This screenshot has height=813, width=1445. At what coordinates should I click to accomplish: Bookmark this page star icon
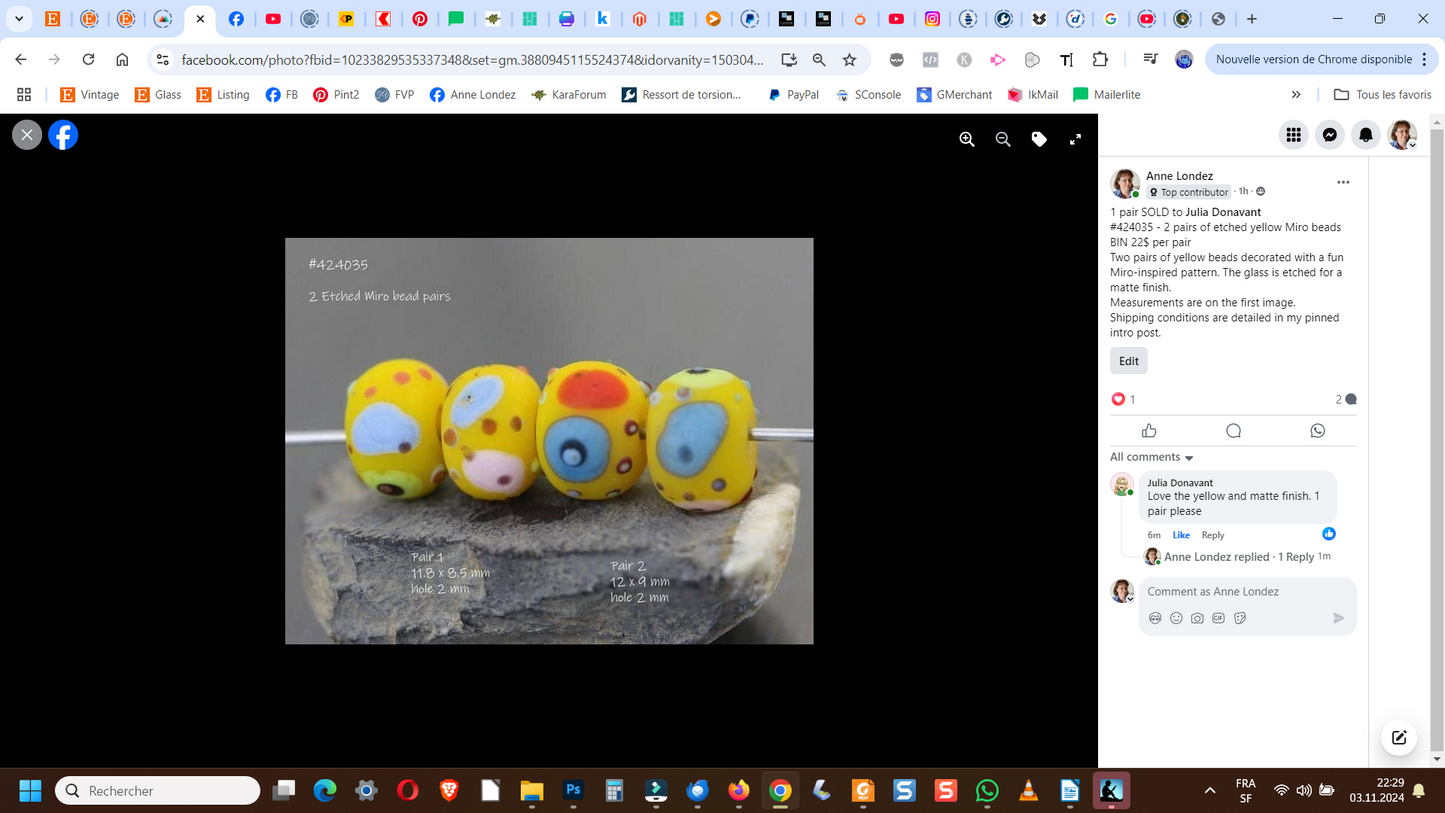[x=850, y=60]
